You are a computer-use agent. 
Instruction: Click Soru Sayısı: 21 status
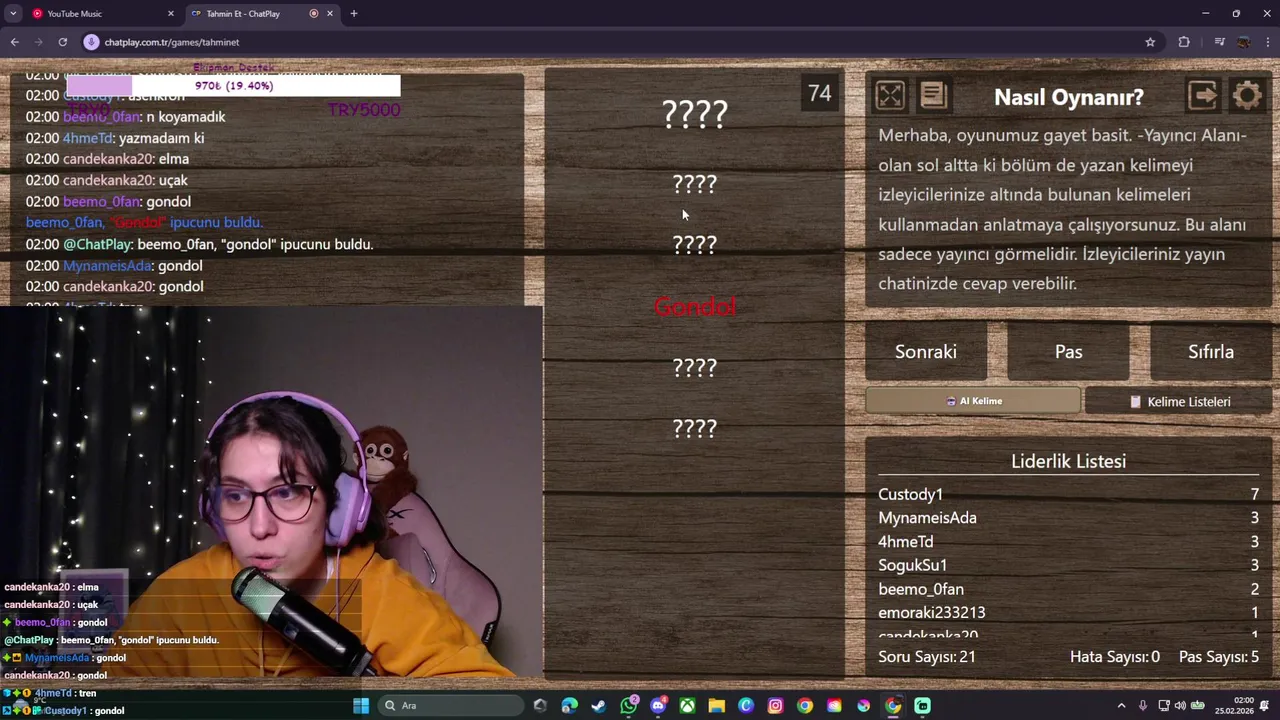[927, 657]
